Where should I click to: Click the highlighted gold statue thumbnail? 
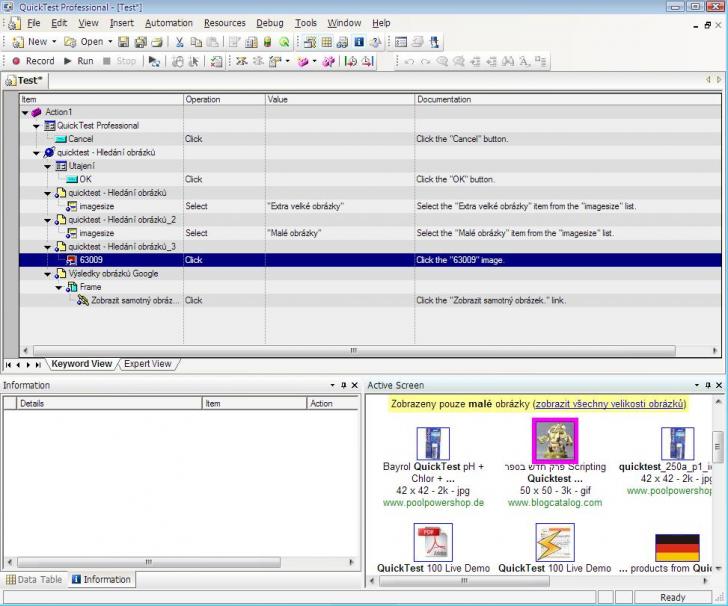pos(554,440)
